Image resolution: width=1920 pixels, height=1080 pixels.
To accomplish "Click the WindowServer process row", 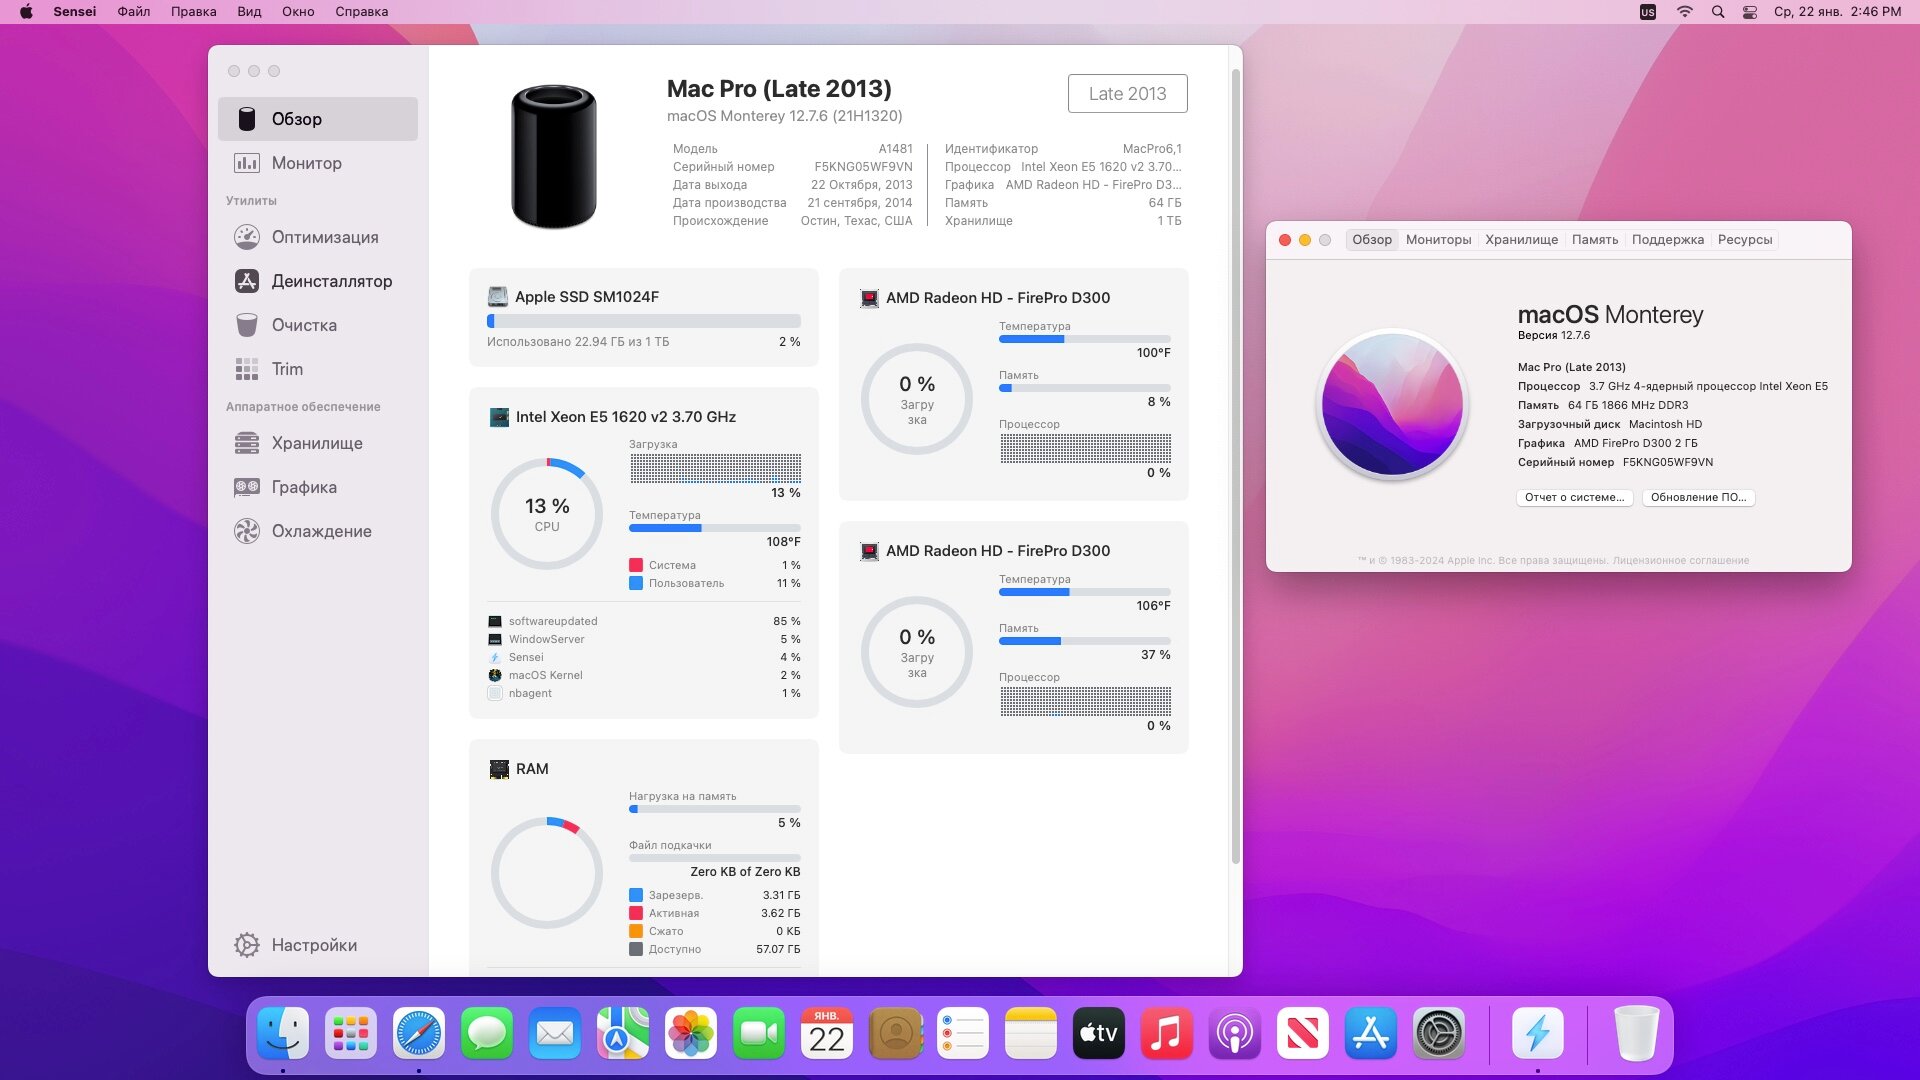I will (644, 639).
